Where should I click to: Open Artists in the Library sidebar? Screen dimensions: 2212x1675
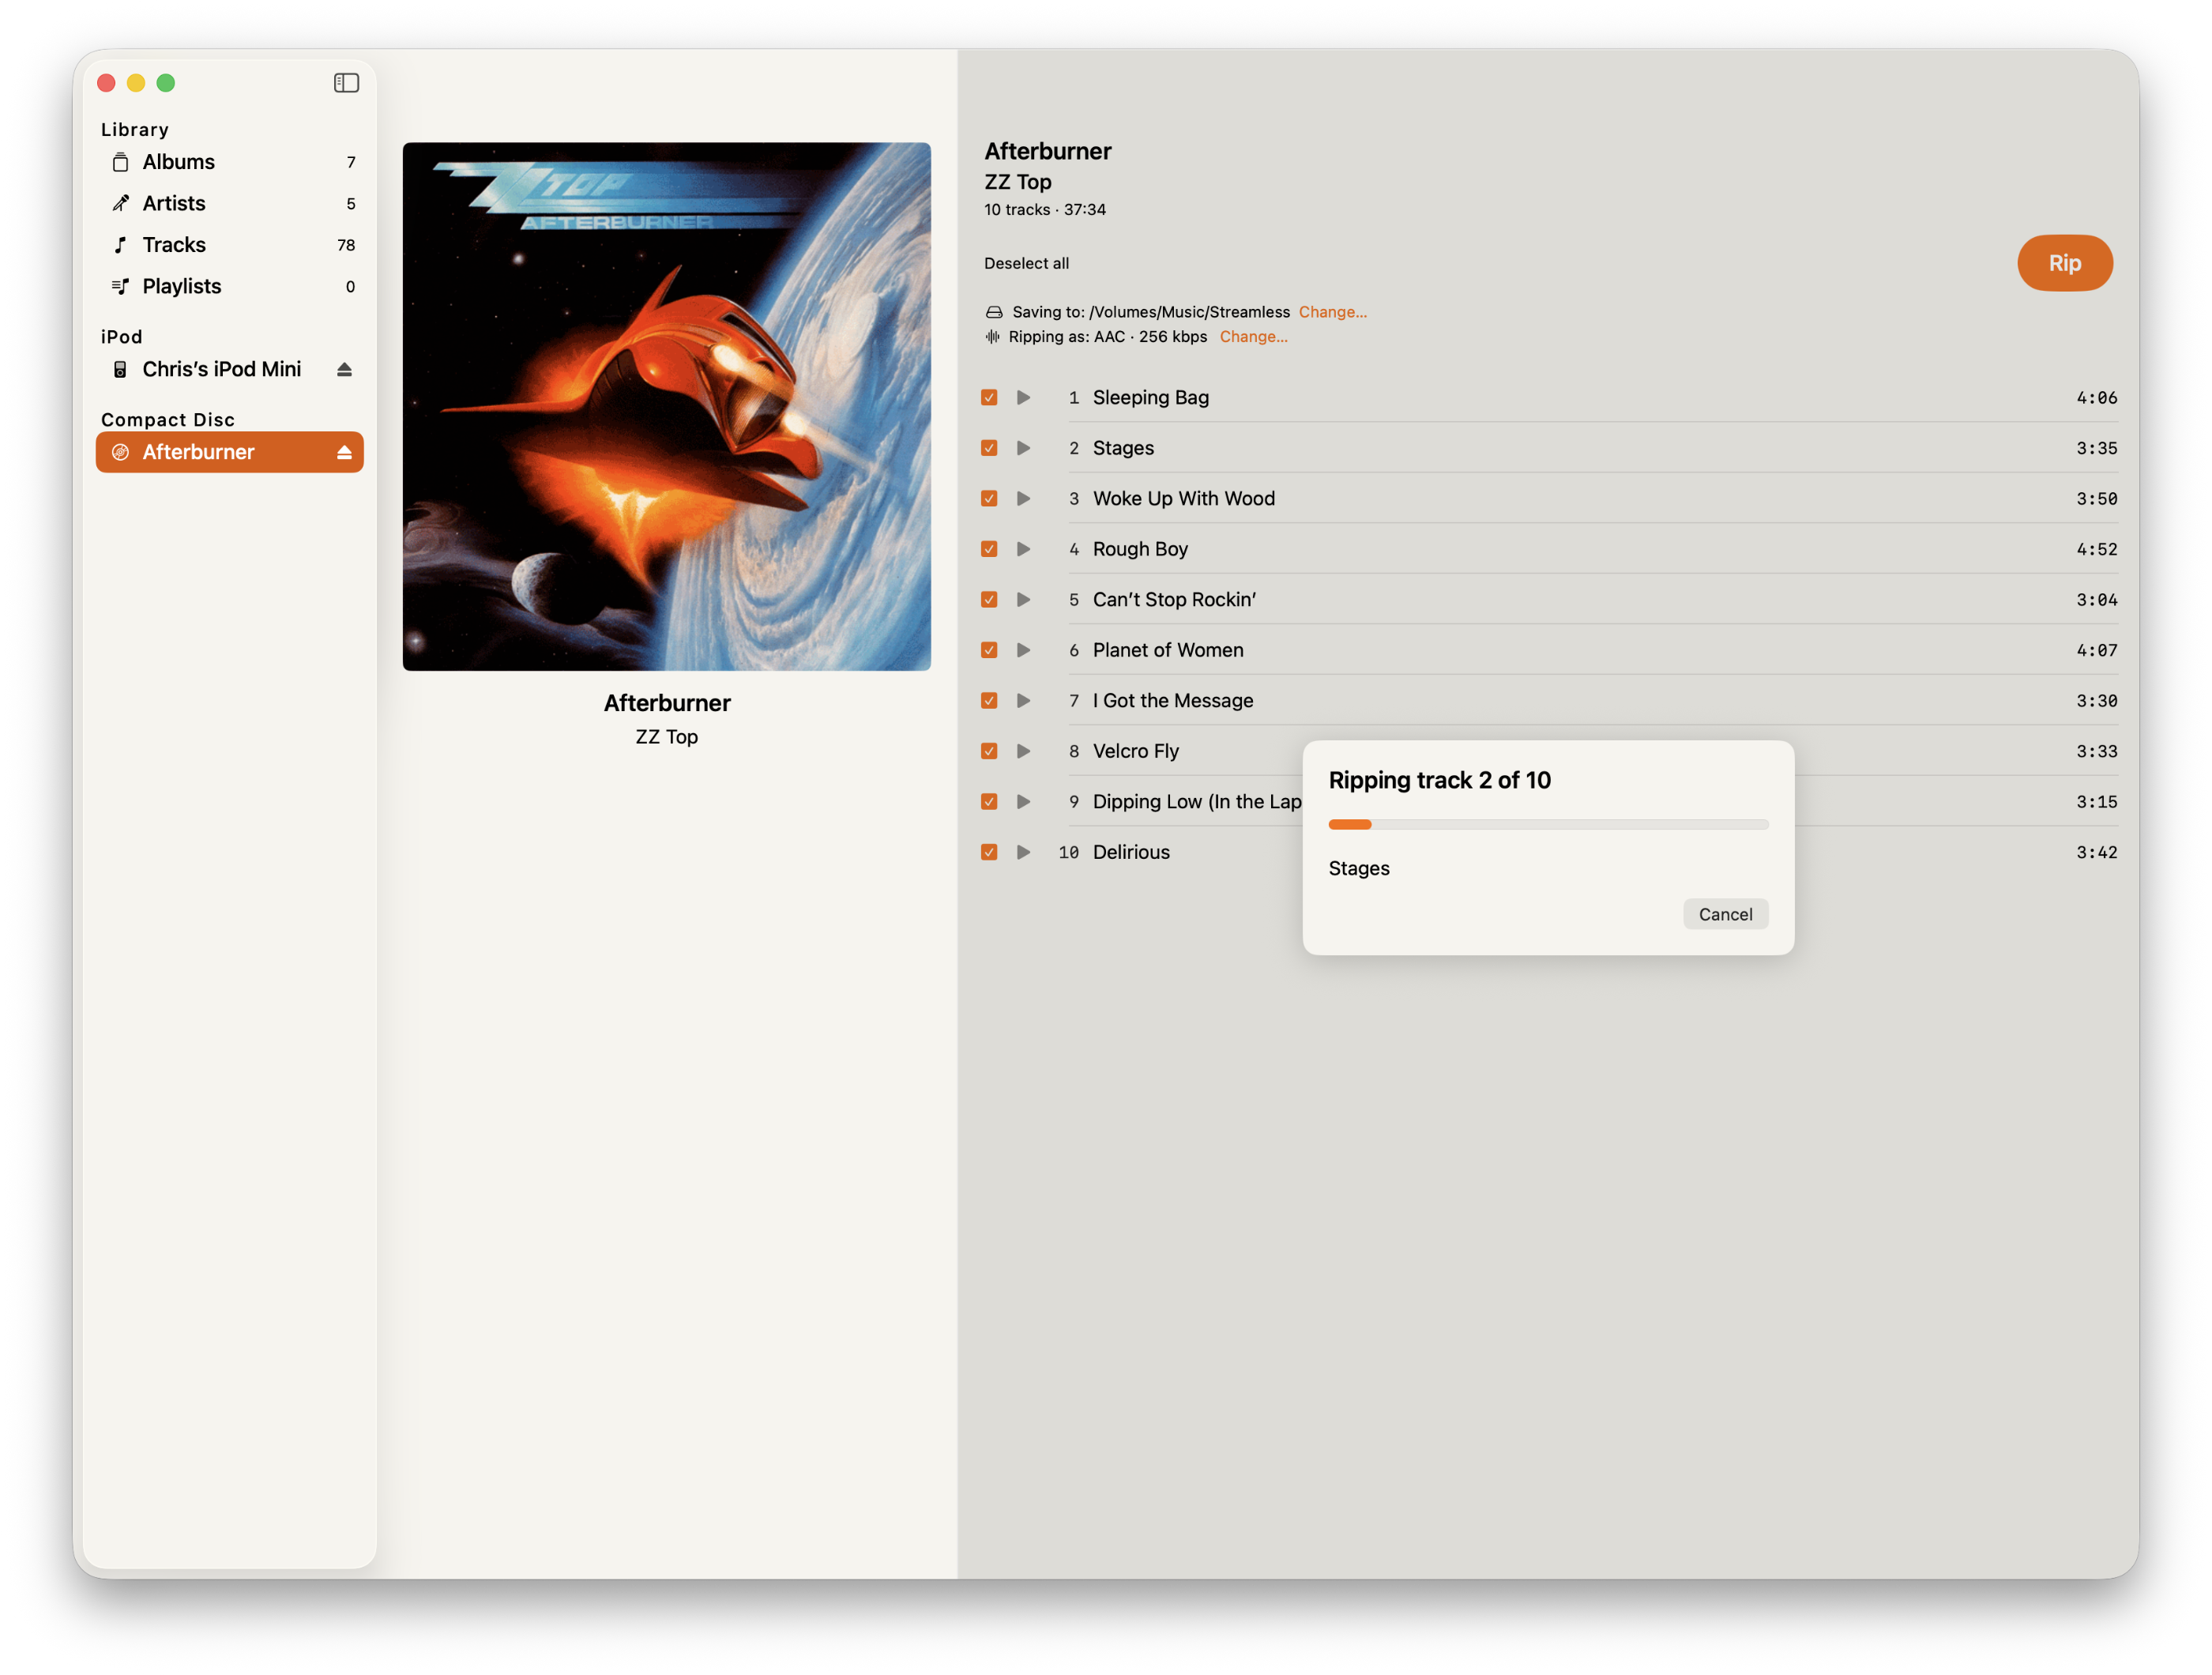tap(230, 203)
